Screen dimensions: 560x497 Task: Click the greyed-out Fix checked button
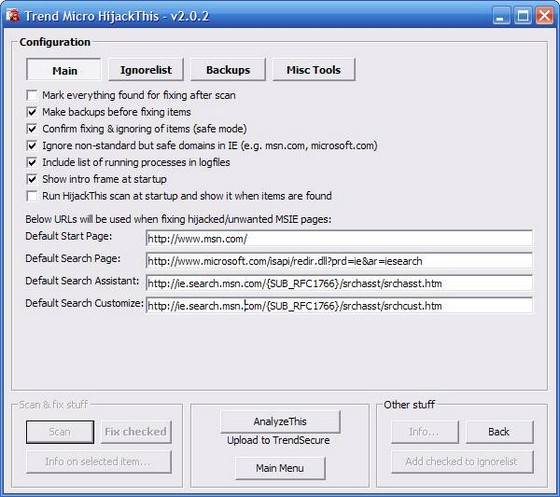(x=136, y=432)
